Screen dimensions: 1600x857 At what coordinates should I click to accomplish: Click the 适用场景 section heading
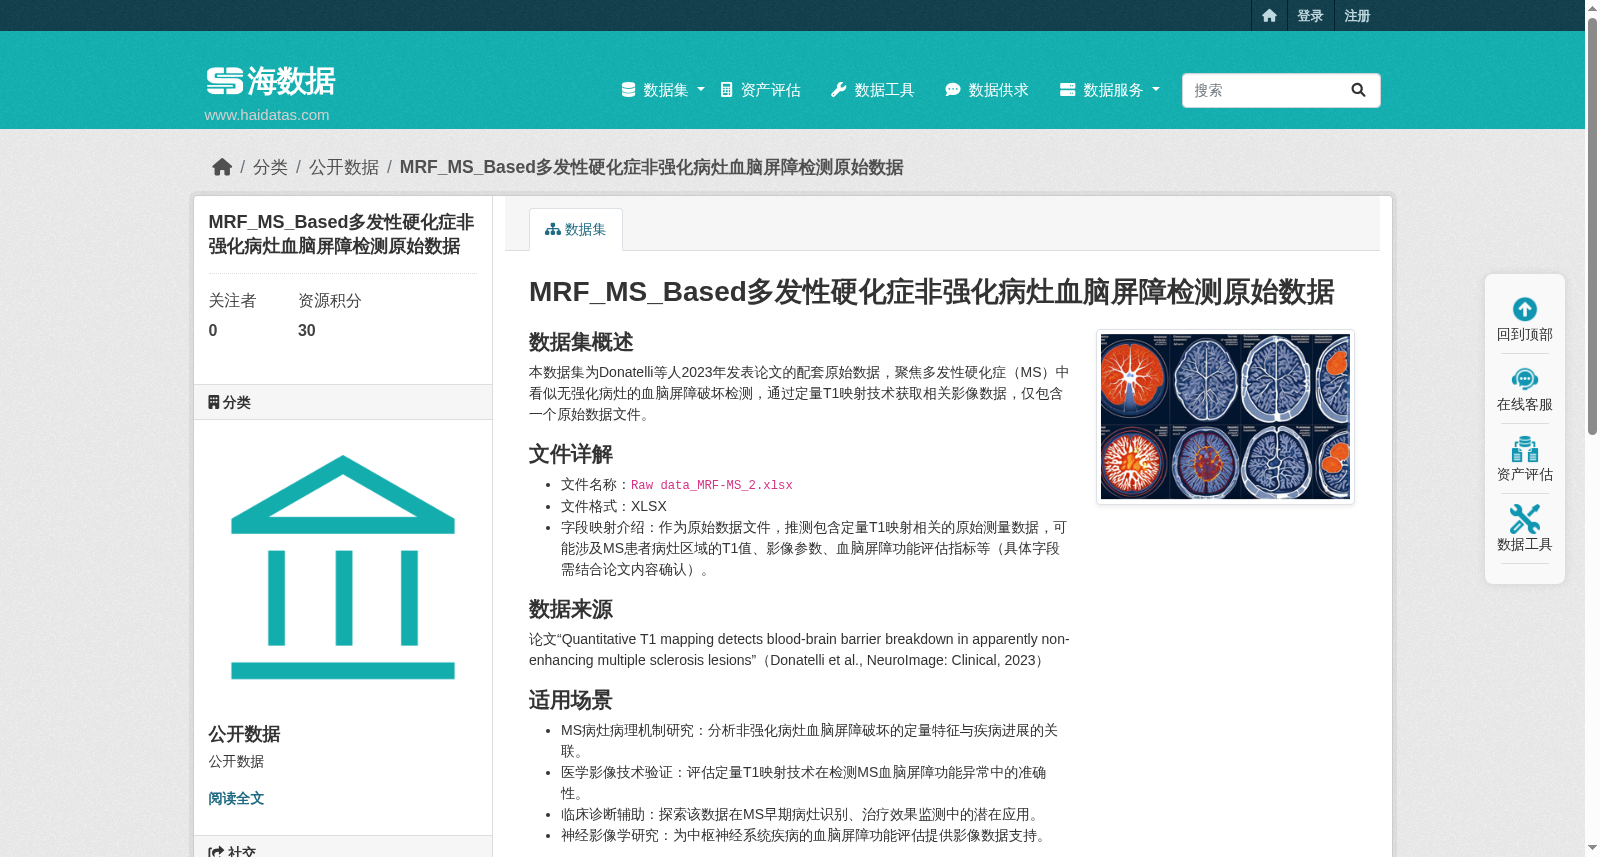pyautogui.click(x=571, y=700)
